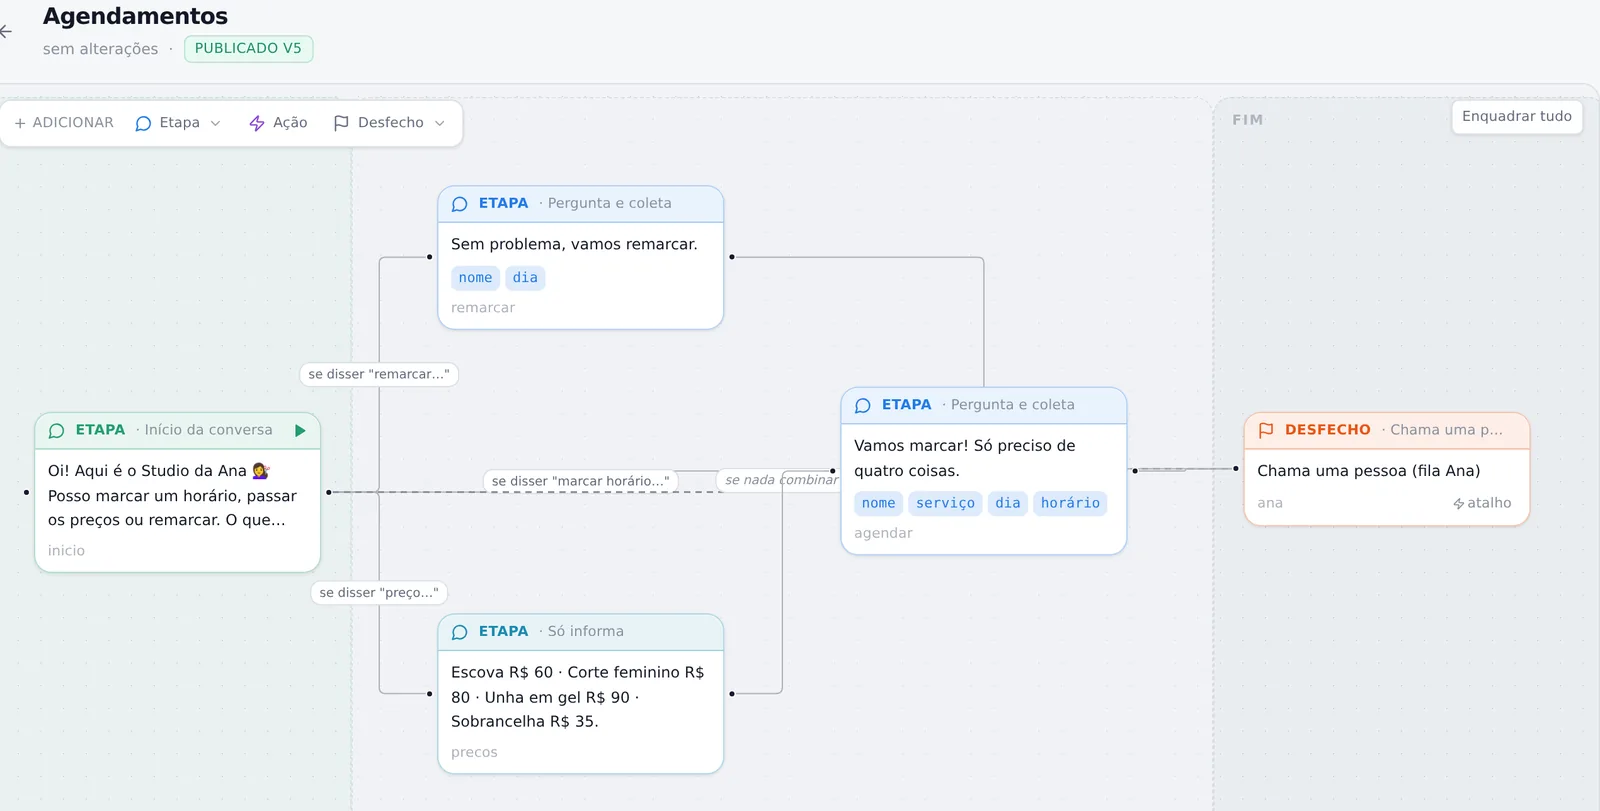This screenshot has height=811, width=1600.
Task: Select the "horário" chip on the agendar card
Action: [1070, 503]
